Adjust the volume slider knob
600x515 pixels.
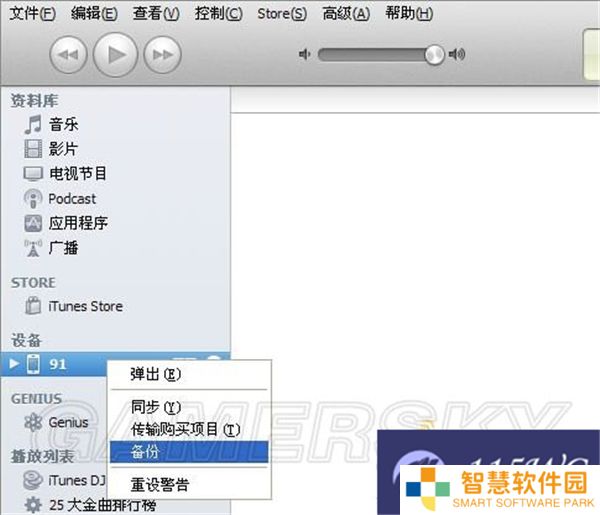click(434, 54)
